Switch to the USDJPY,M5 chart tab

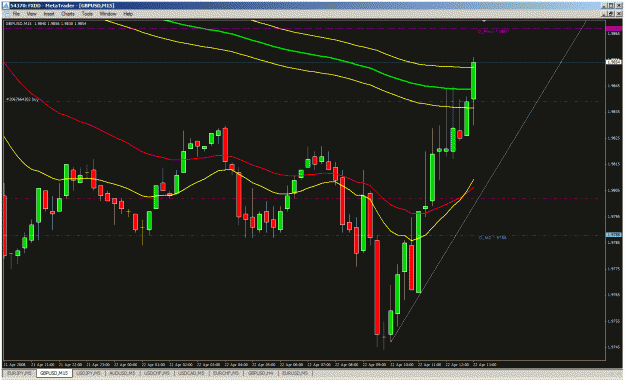88,373
